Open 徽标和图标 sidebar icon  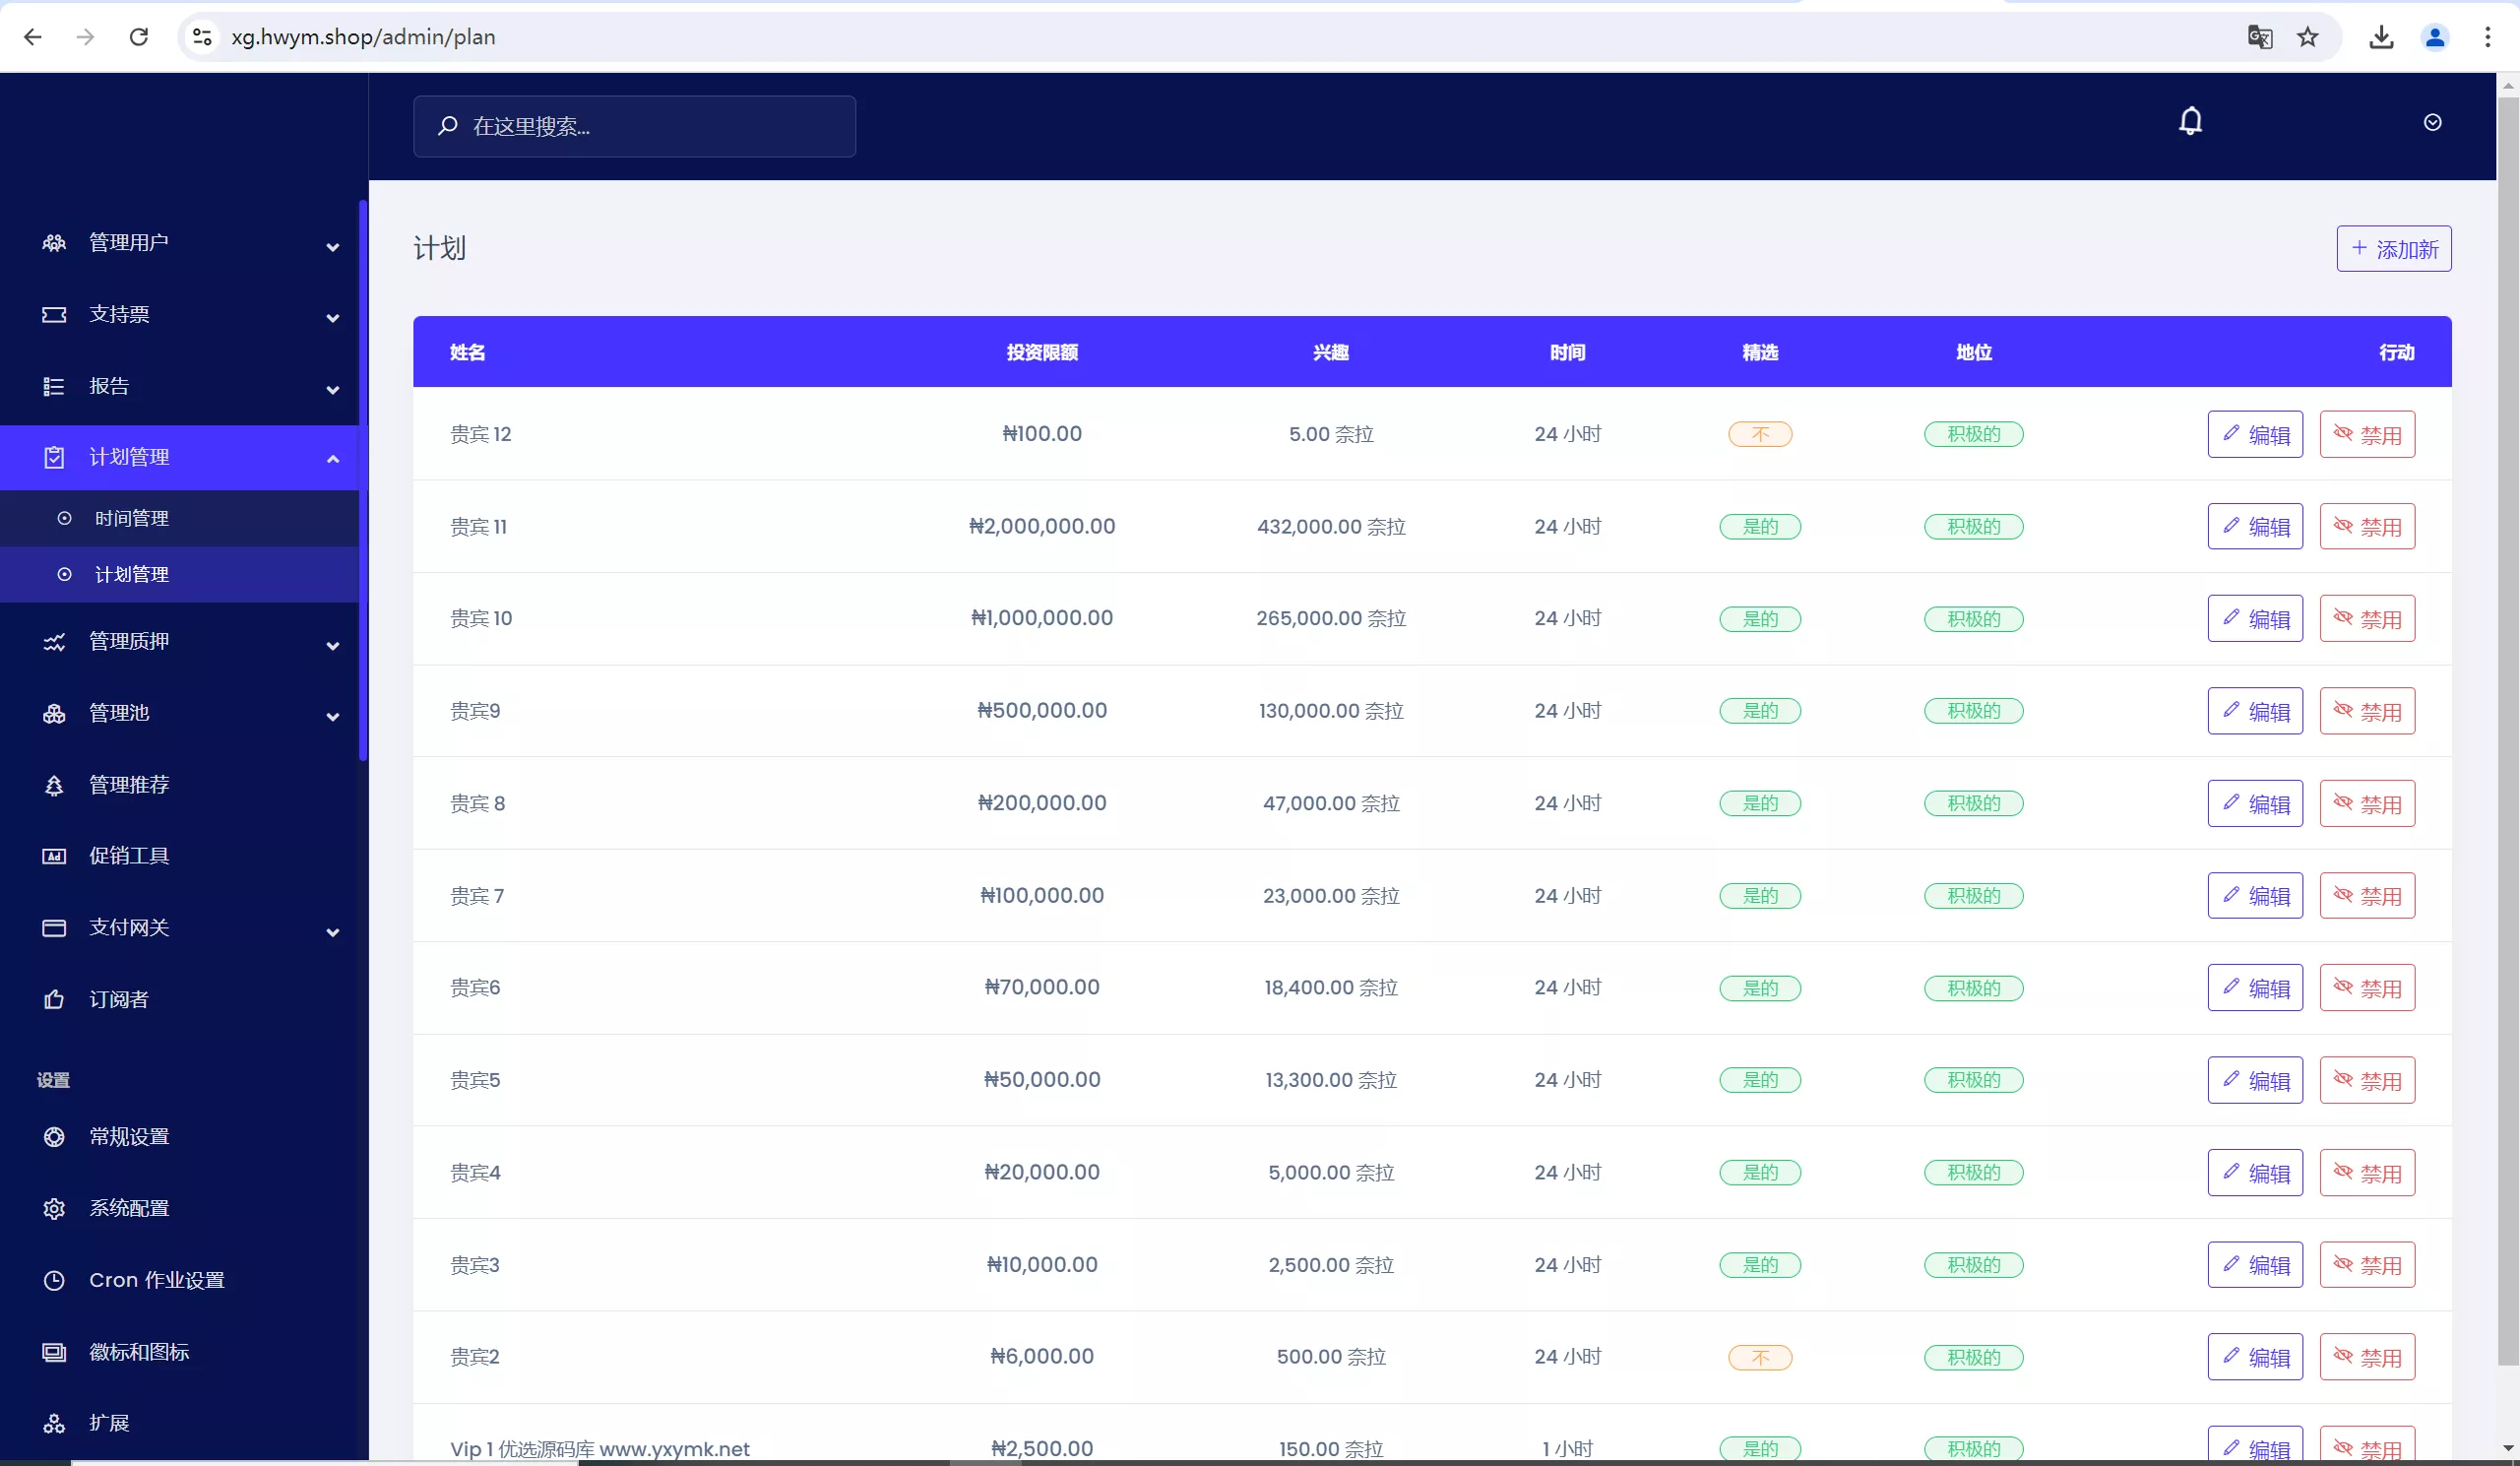(54, 1352)
